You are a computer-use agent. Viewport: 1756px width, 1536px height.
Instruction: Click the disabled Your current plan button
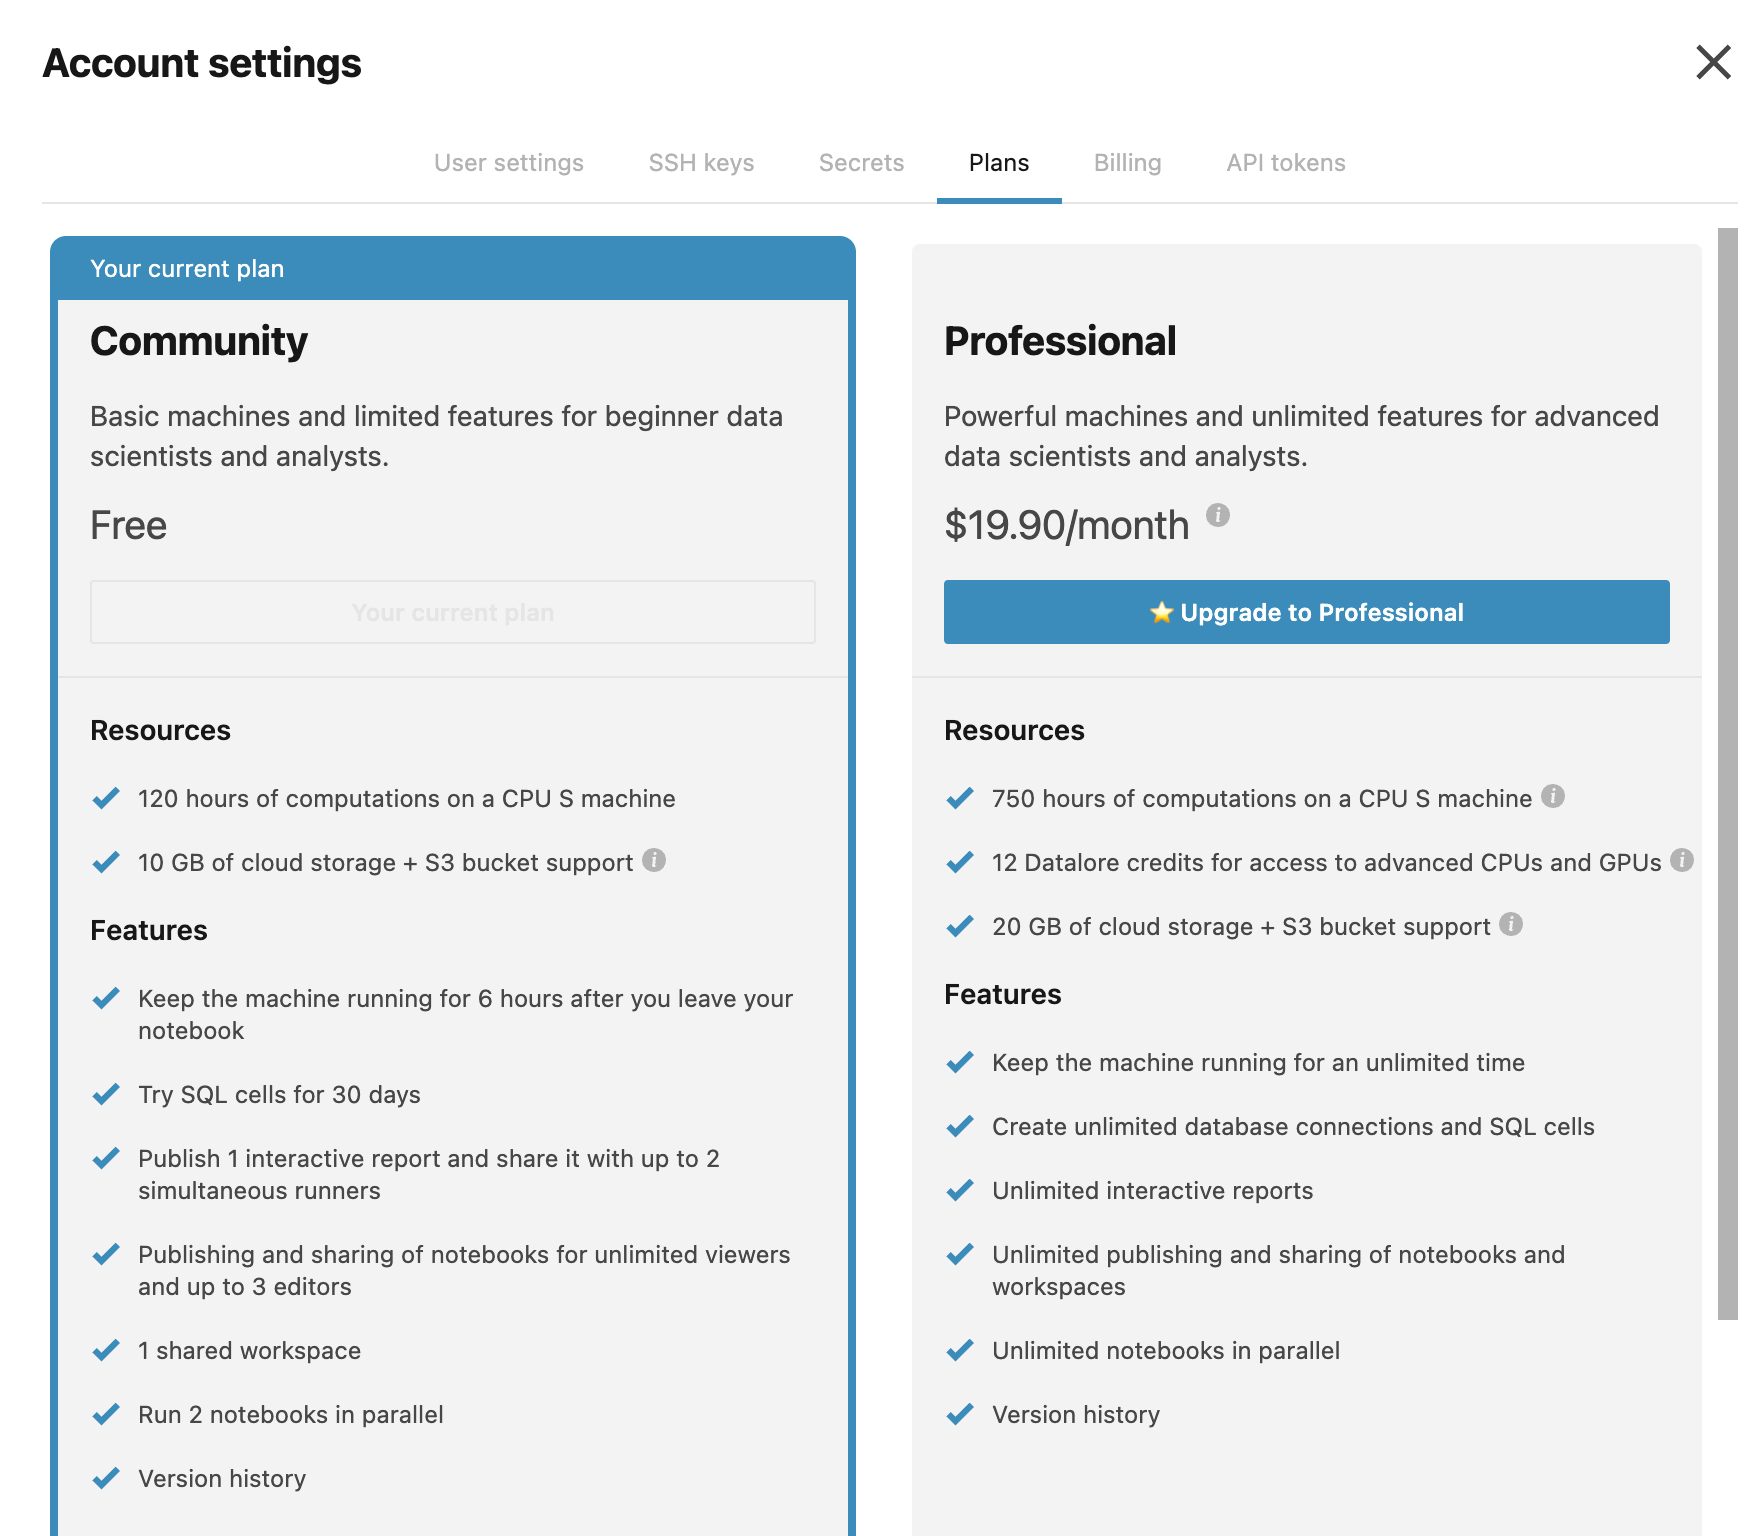click(x=453, y=612)
